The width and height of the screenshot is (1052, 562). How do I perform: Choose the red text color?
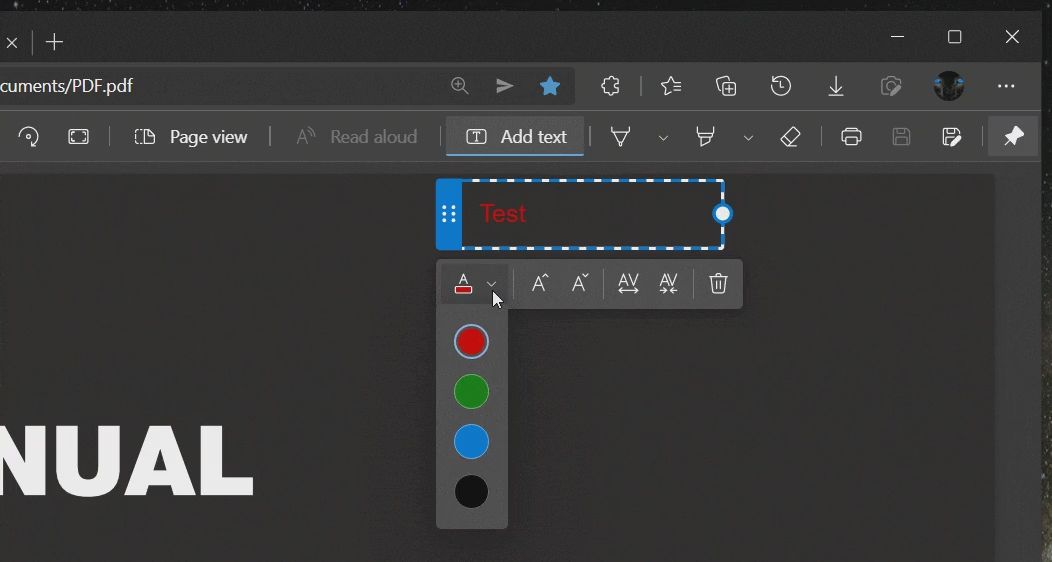pos(471,341)
